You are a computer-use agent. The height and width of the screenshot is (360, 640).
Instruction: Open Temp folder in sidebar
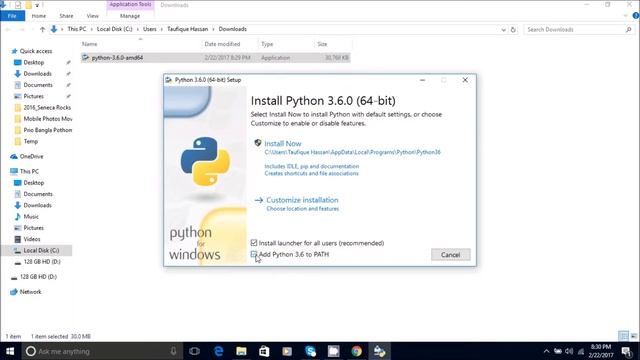[x=31, y=141]
